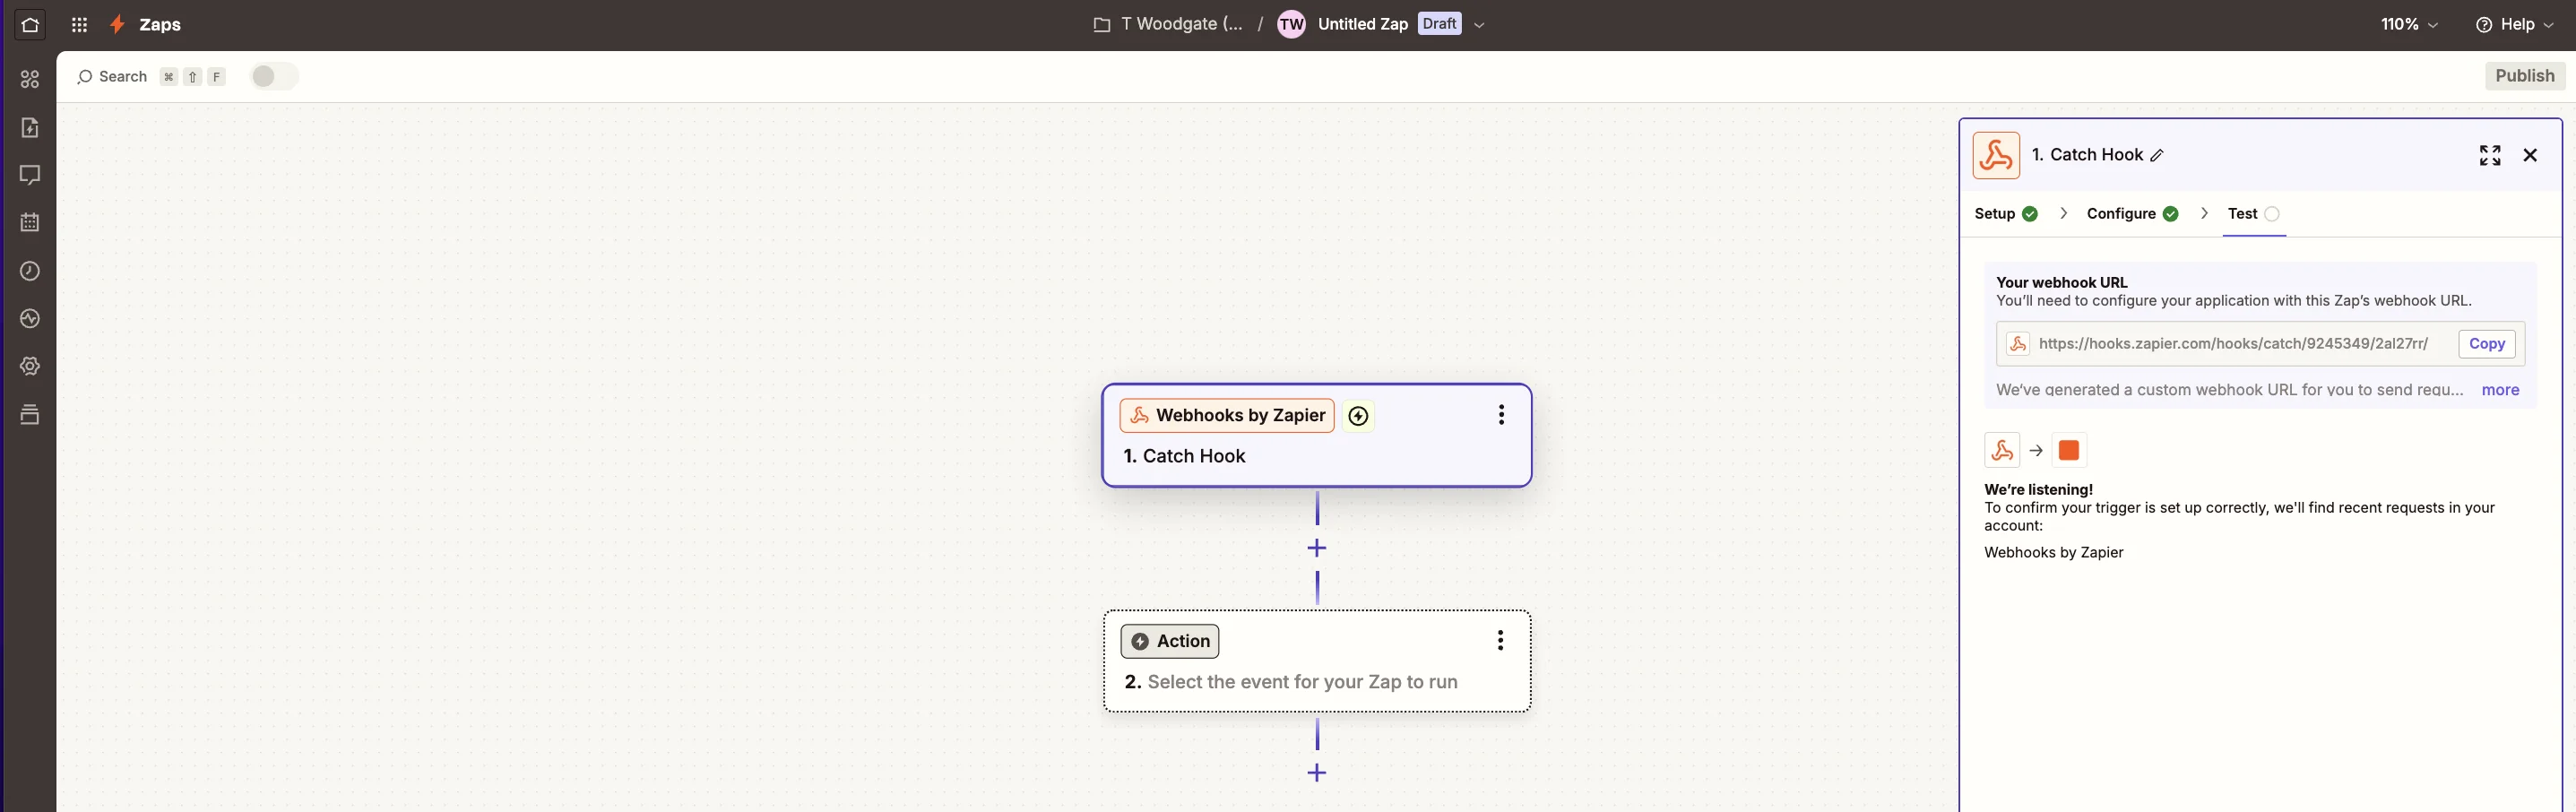Click the Zaps lightning bolt logo
The width and height of the screenshot is (2576, 812).
(x=117, y=24)
